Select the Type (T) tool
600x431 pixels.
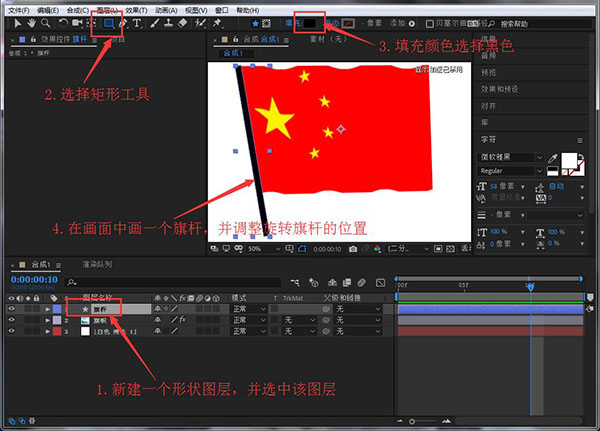point(137,23)
